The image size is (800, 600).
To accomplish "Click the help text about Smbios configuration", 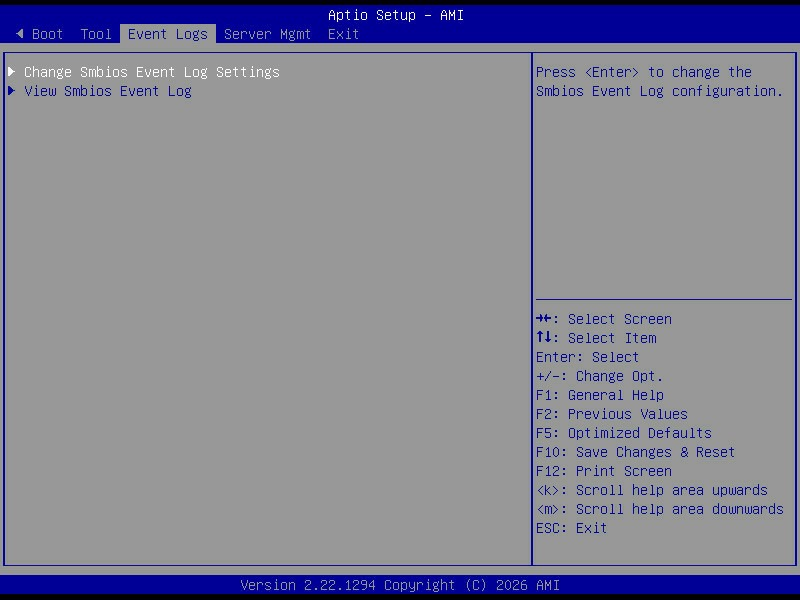I will 659,82.
